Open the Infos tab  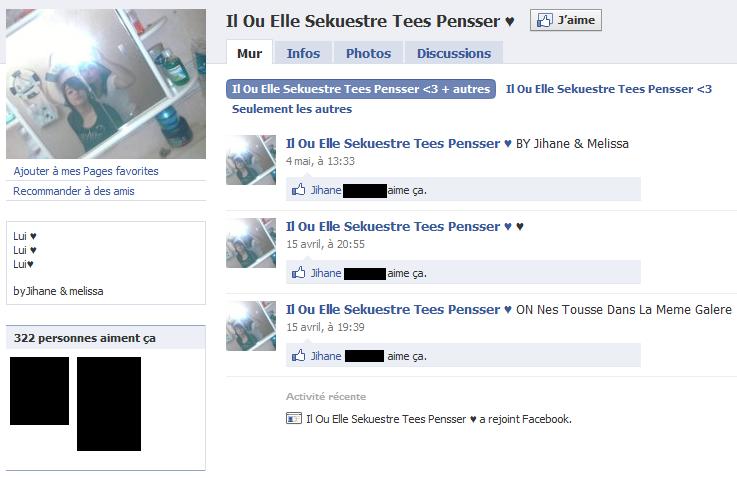[x=303, y=53]
